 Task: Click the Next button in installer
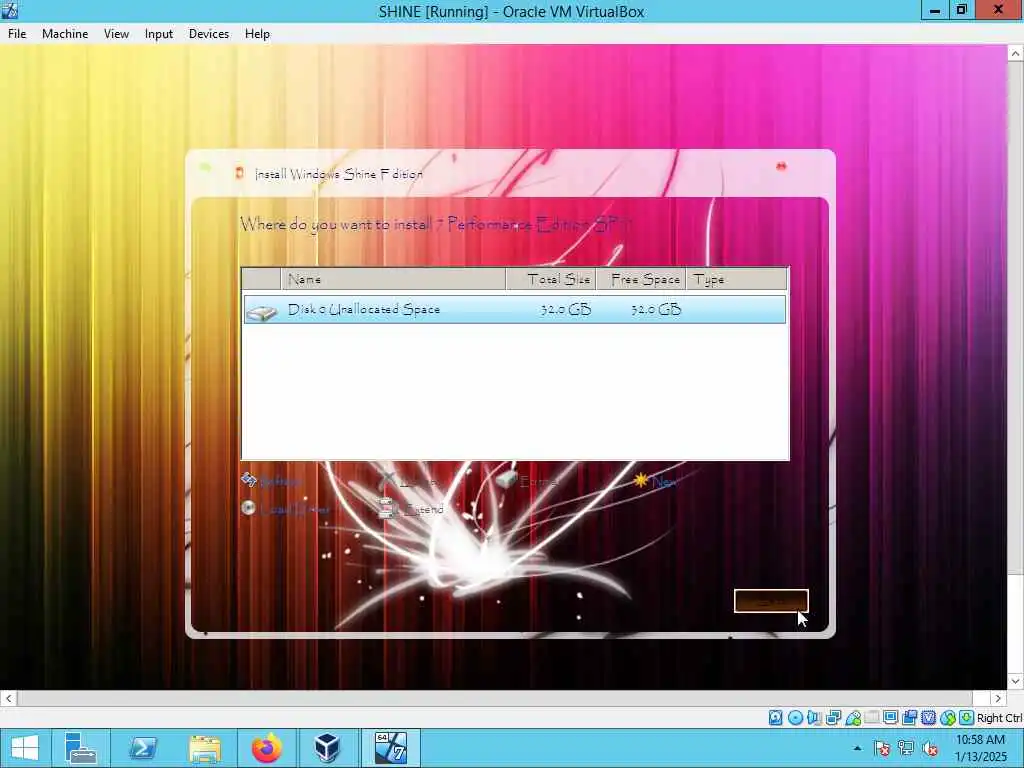click(x=771, y=601)
